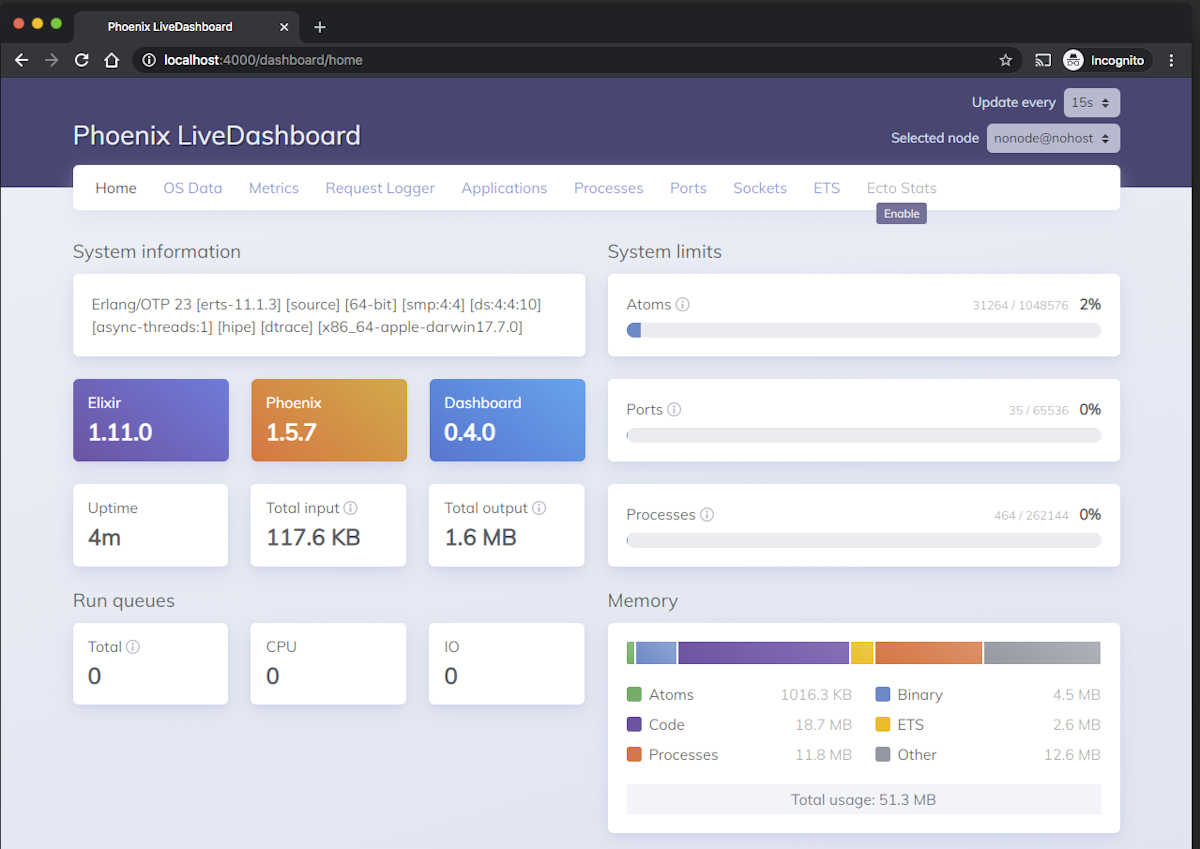Open the Chrome three-dot menu

(x=1171, y=60)
